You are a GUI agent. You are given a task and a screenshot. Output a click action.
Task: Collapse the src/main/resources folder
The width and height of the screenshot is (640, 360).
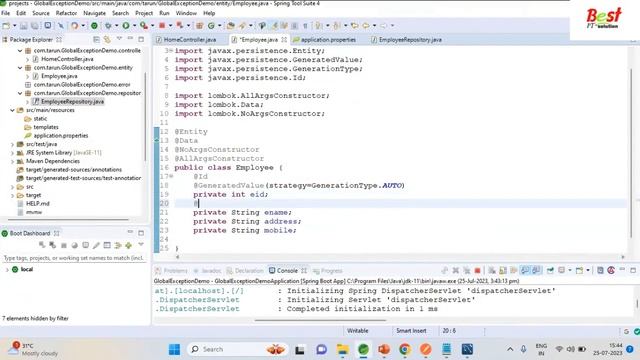coord(12,110)
